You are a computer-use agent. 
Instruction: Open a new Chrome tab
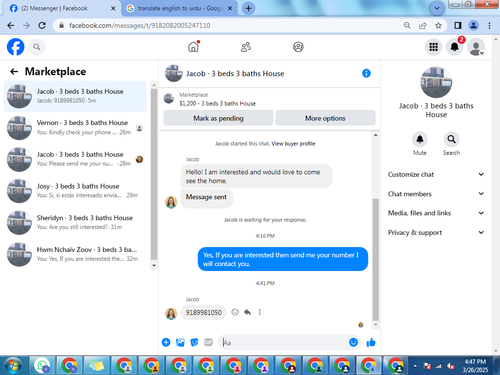pyautogui.click(x=248, y=8)
